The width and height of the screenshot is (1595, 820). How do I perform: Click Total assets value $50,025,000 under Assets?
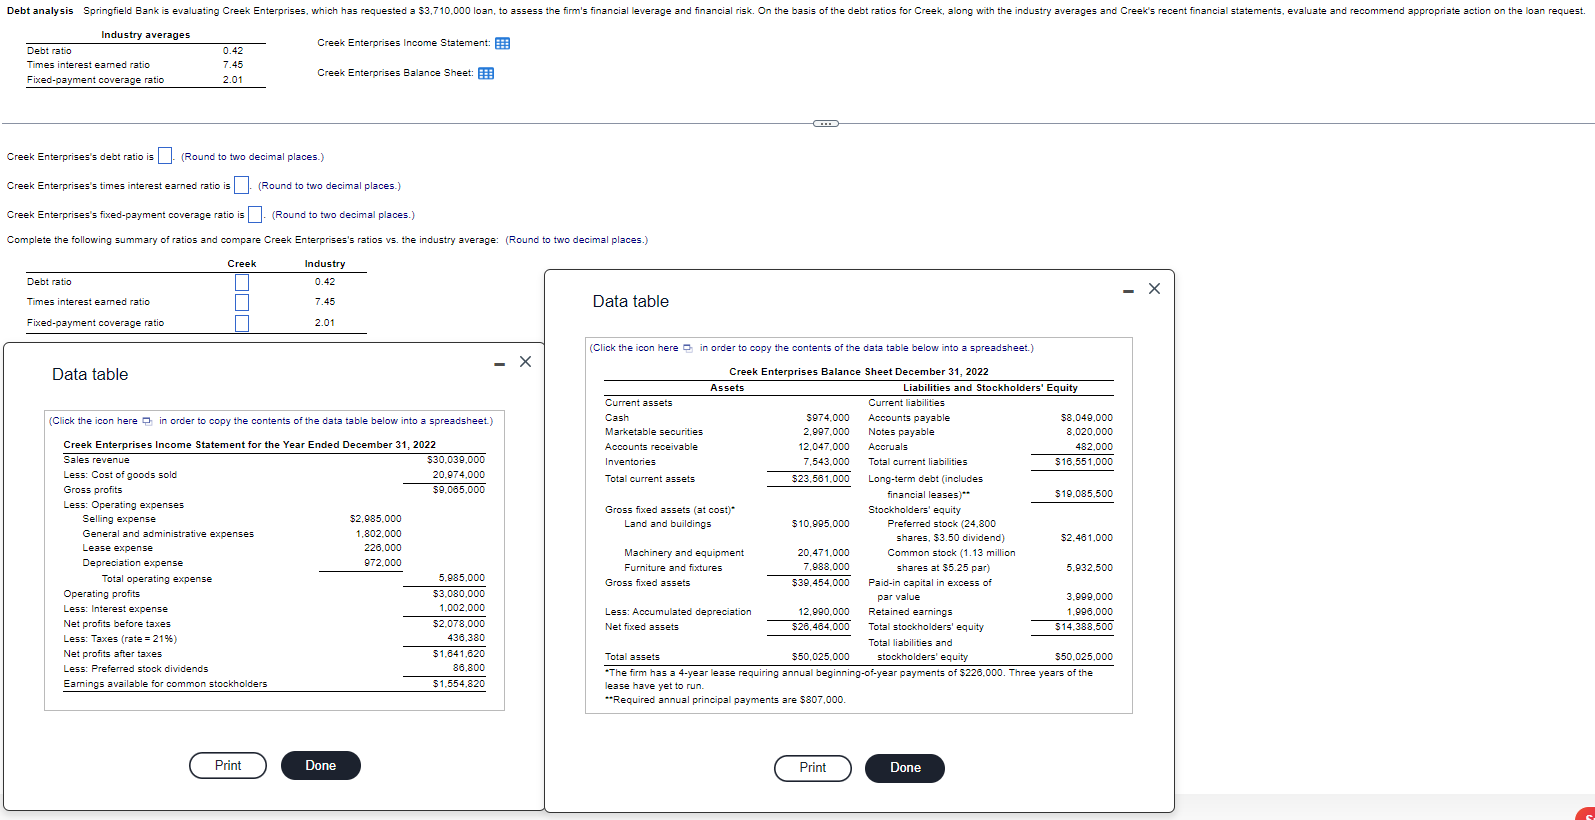pyautogui.click(x=821, y=657)
